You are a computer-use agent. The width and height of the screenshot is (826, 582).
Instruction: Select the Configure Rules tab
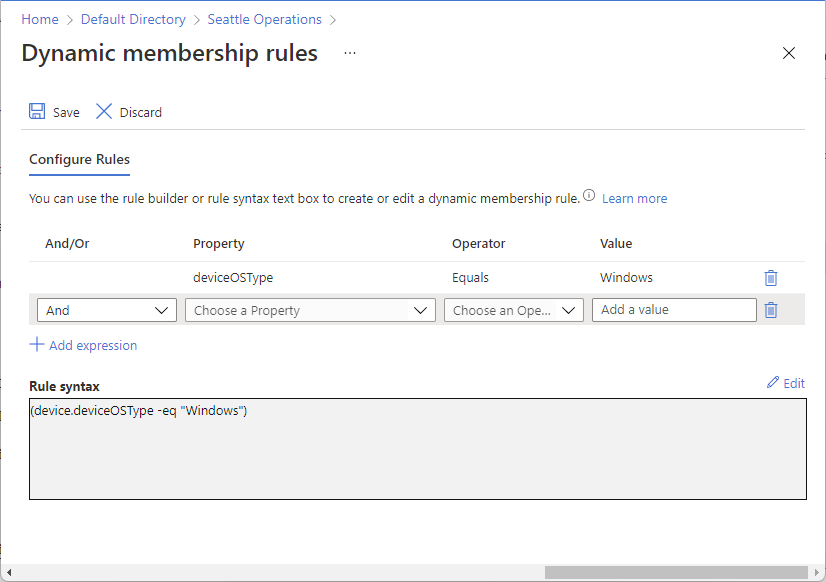pos(80,159)
